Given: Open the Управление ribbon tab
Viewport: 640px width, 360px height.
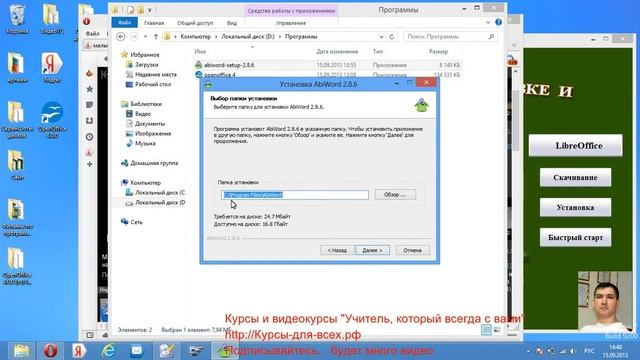Looking at the screenshot, I should coord(291,23).
